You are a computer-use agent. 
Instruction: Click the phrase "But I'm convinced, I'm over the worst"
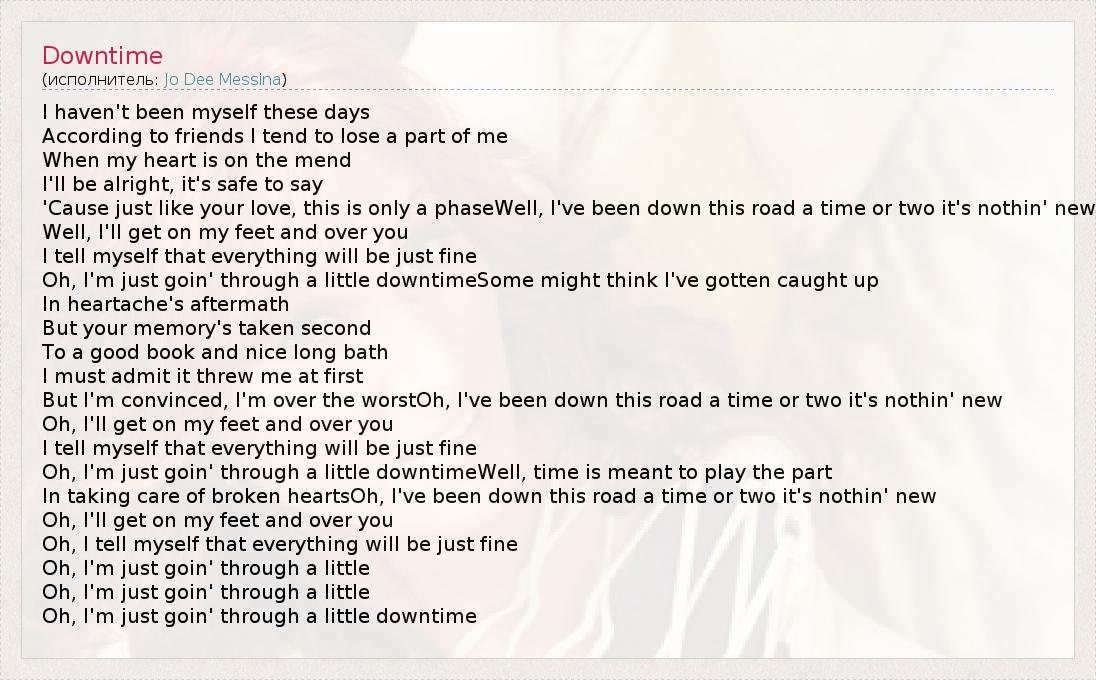[x=229, y=400]
